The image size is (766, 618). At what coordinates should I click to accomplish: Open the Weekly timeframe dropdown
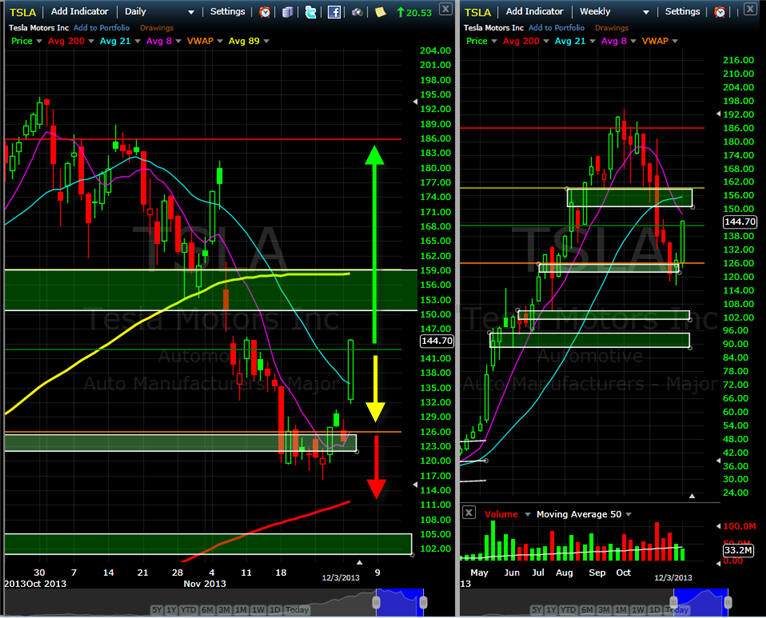click(x=646, y=12)
